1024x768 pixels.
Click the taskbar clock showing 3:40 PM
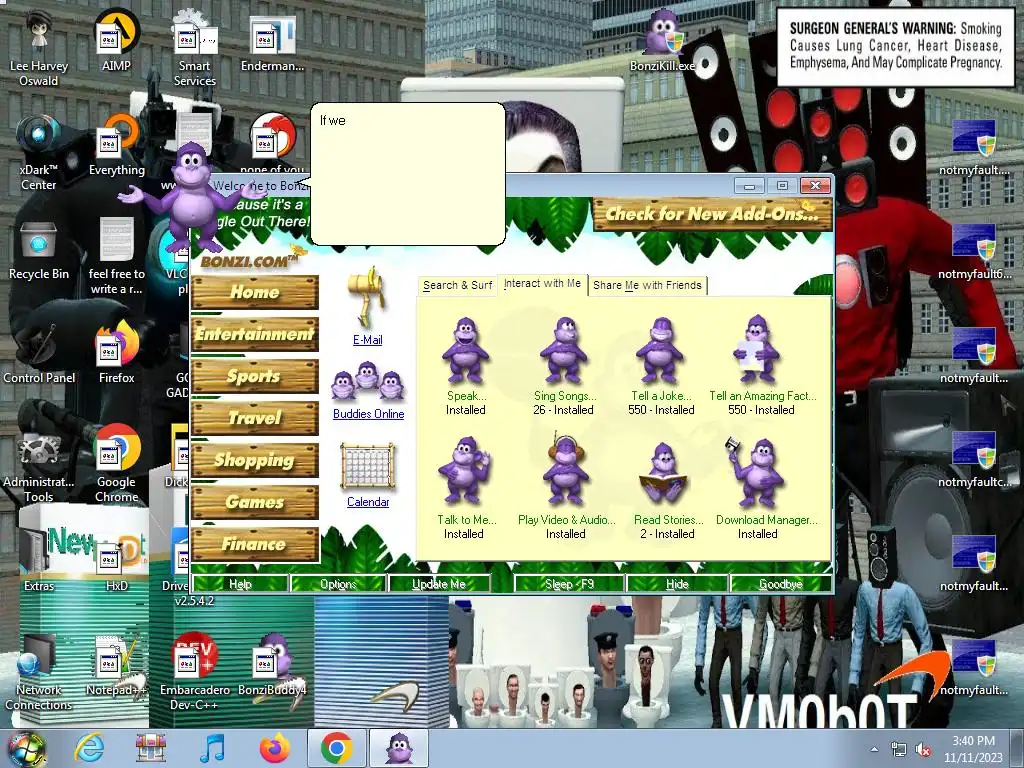click(x=973, y=749)
